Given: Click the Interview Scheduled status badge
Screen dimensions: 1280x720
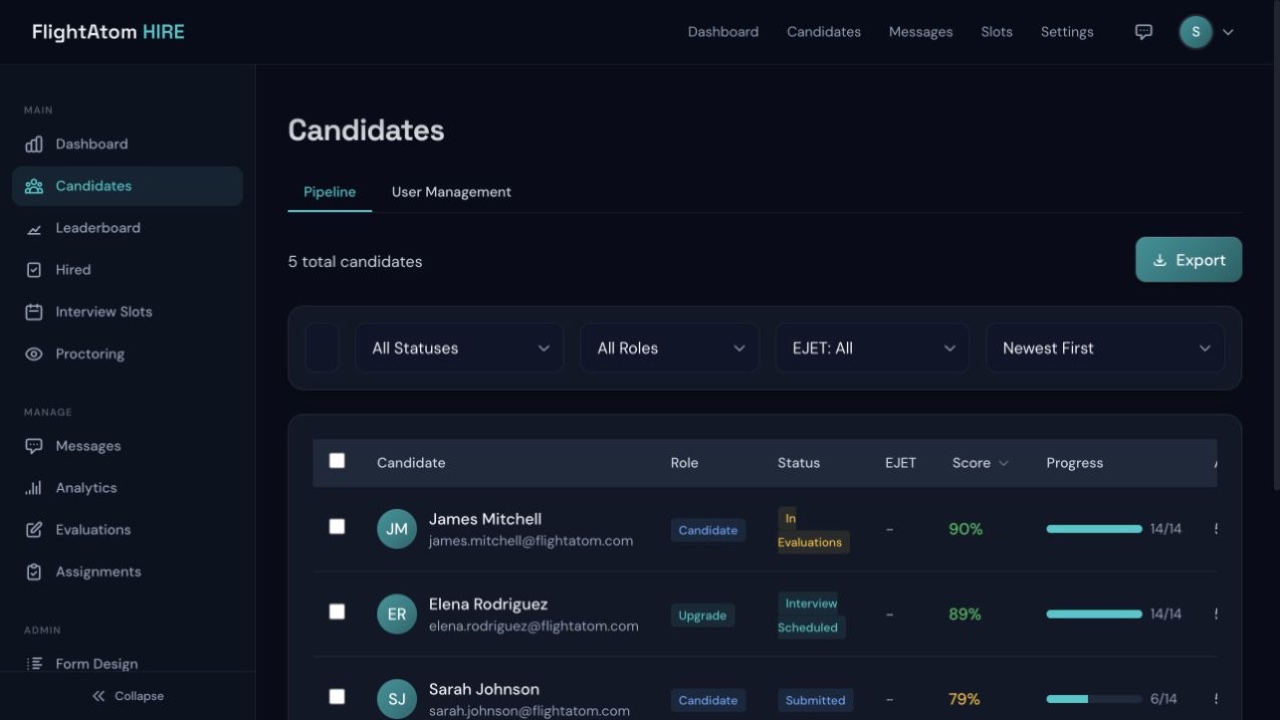Looking at the screenshot, I should [811, 615].
